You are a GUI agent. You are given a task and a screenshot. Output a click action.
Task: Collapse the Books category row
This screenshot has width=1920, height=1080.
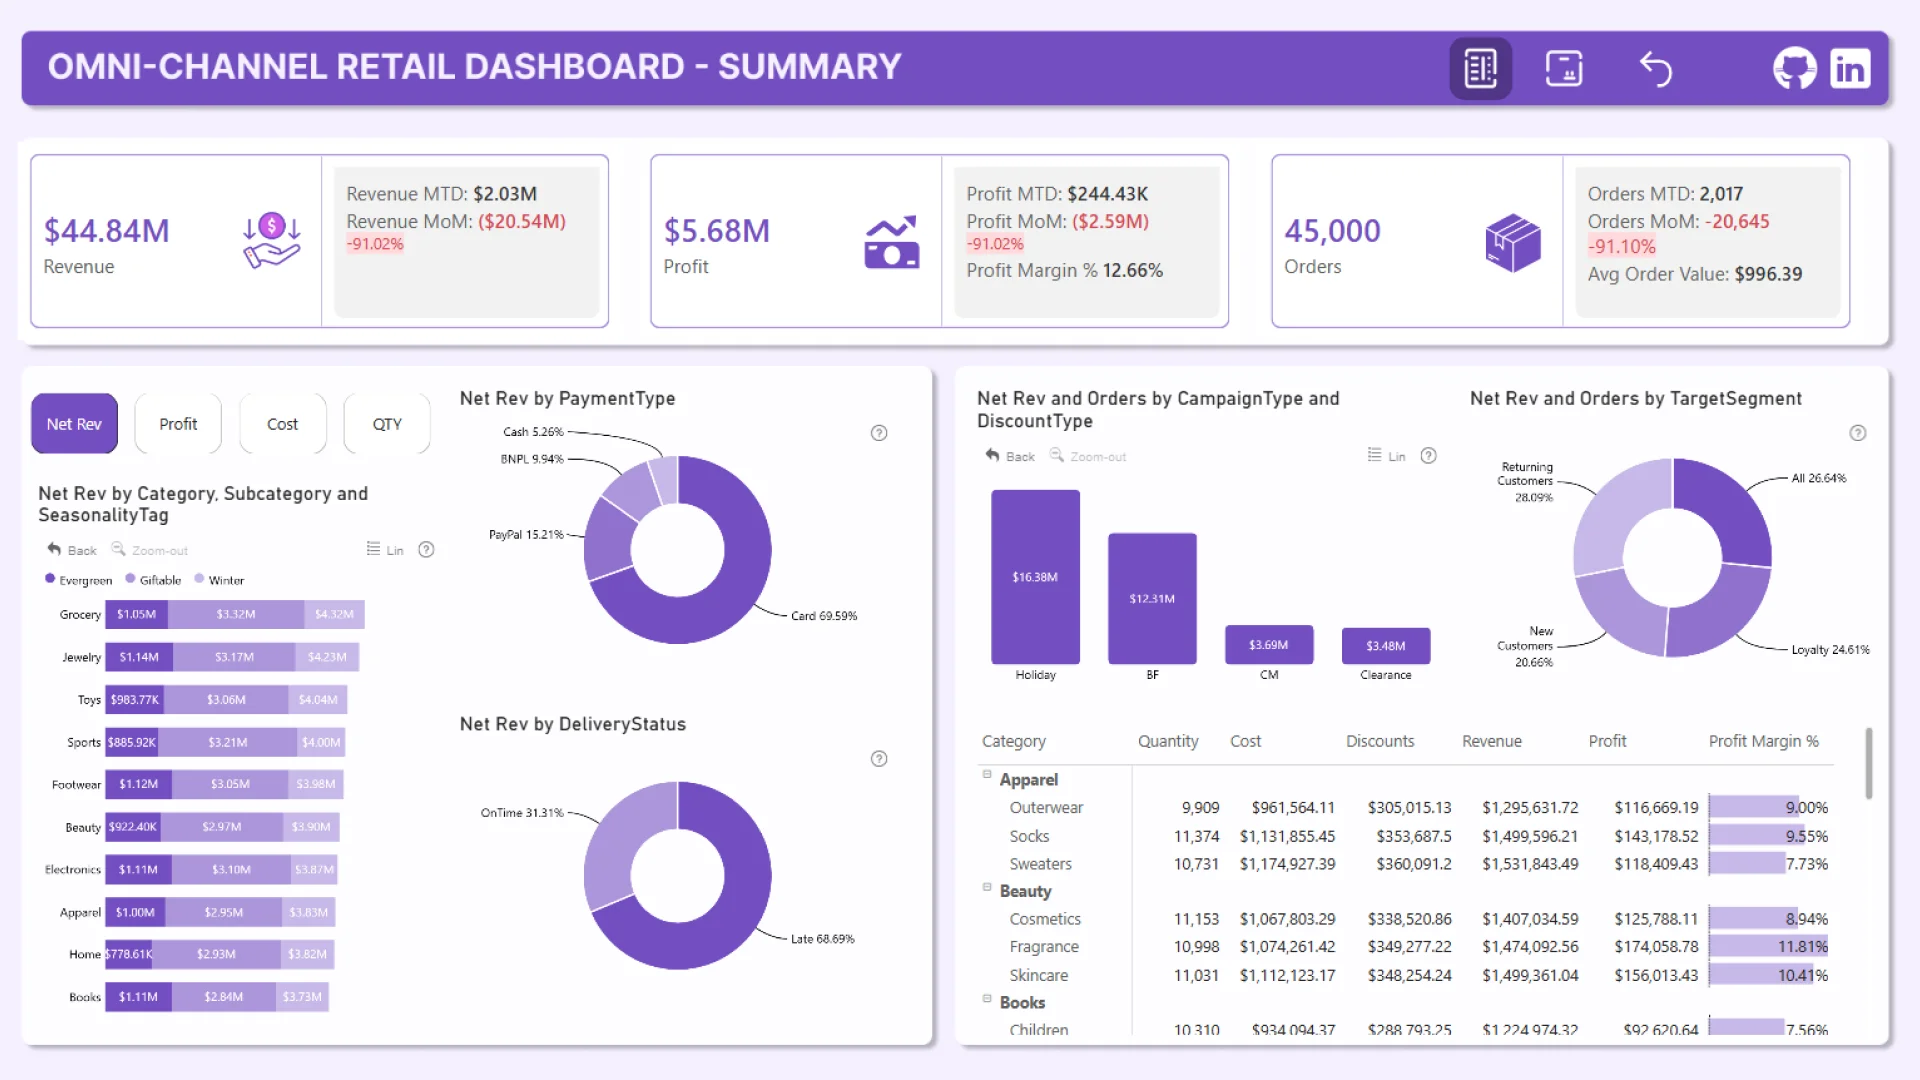click(987, 998)
